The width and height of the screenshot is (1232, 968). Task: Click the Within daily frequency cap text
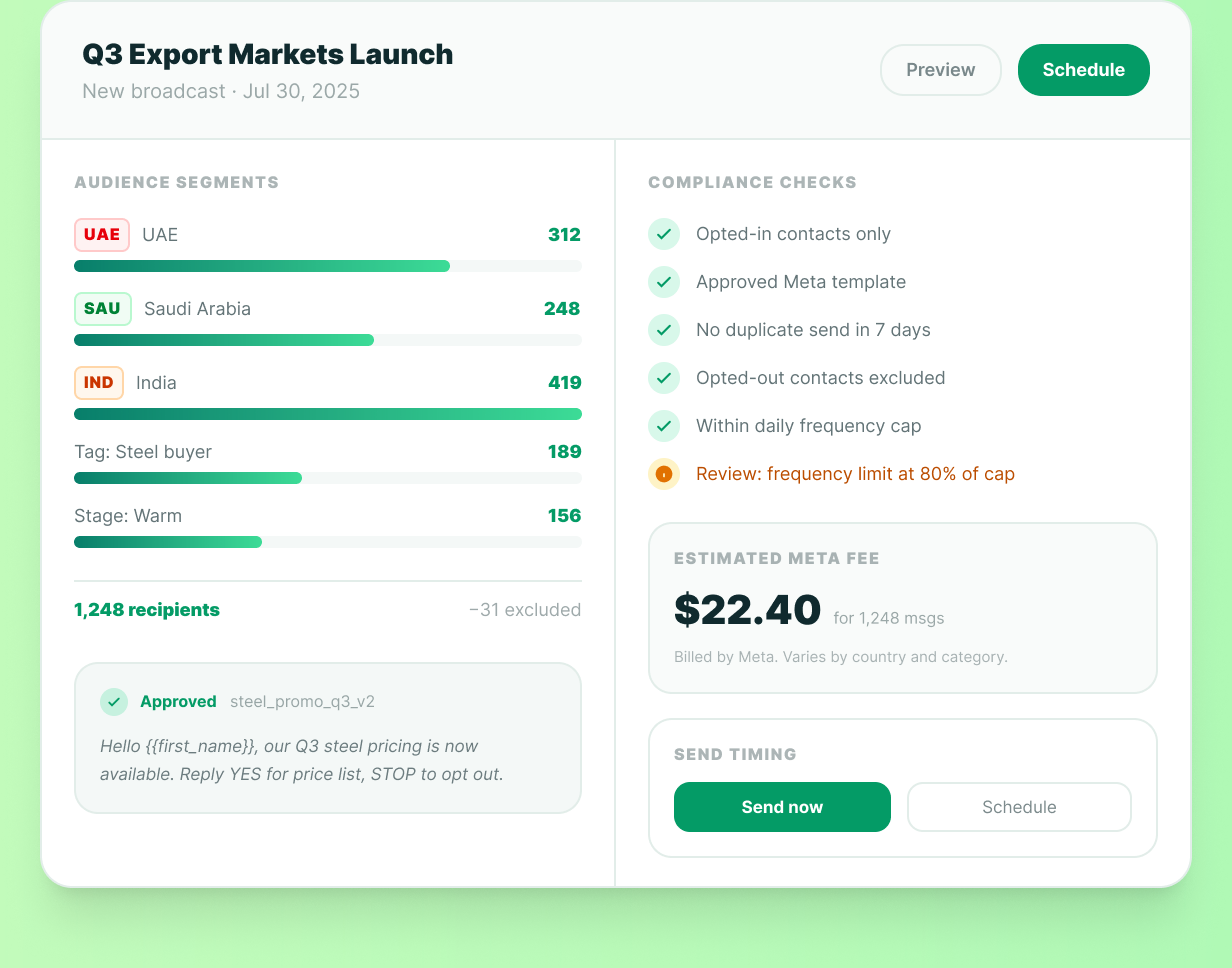click(809, 426)
